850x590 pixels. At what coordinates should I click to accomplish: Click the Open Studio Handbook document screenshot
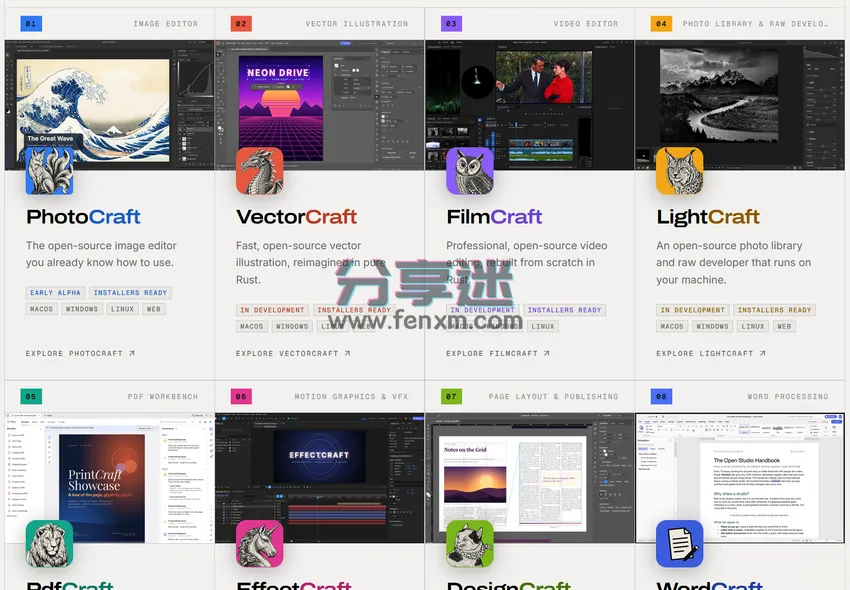coord(740,478)
